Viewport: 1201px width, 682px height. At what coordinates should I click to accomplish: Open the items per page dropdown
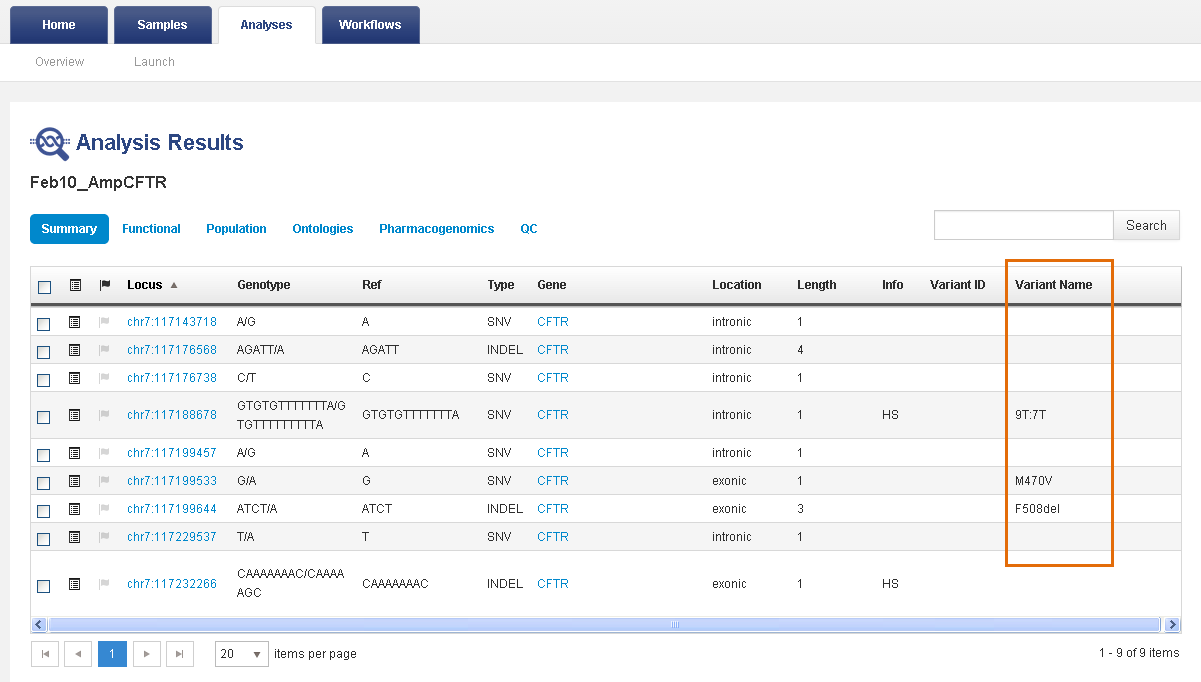click(242, 654)
